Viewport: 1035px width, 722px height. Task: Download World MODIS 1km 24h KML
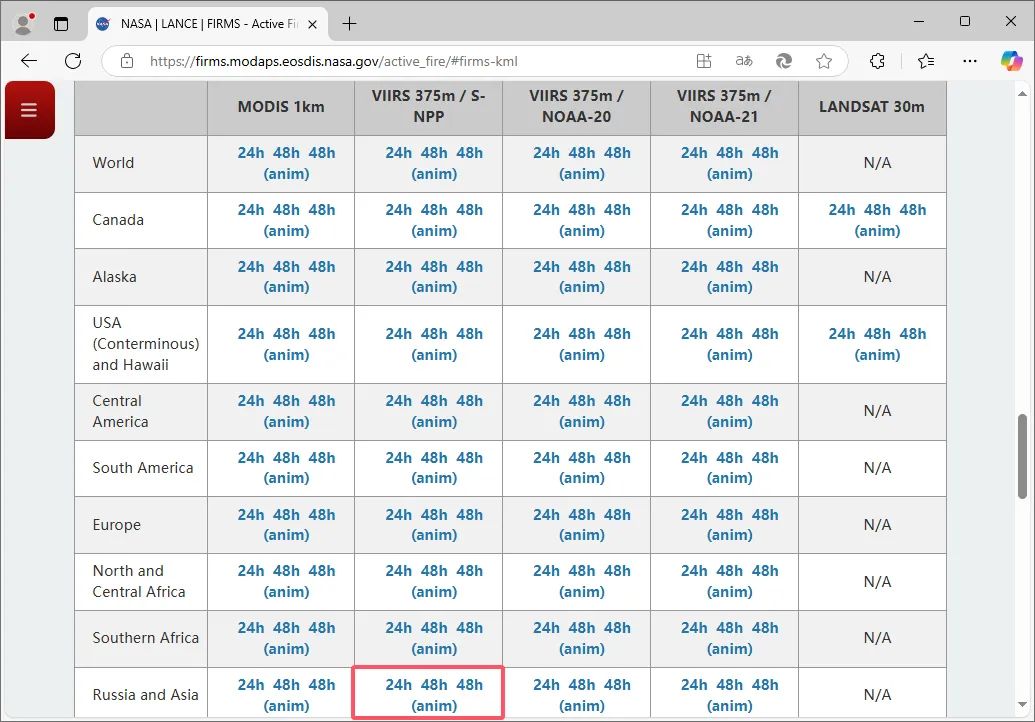tap(251, 153)
